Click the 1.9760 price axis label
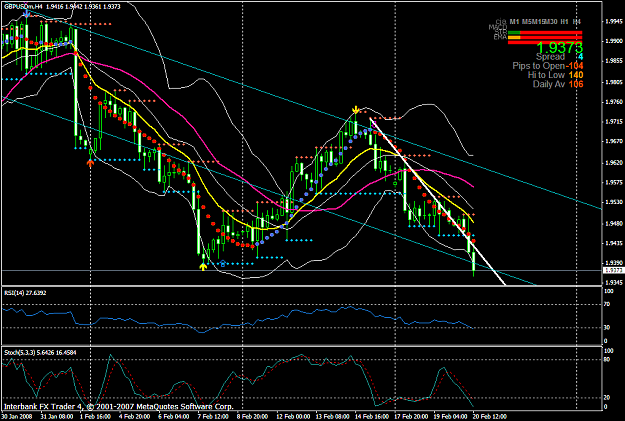This screenshot has width=625, height=421. 614,102
